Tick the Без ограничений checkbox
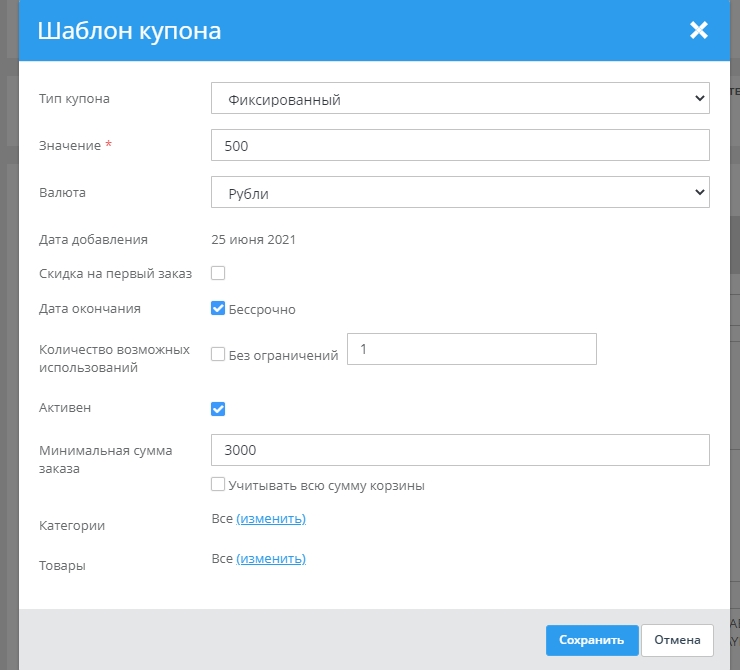The image size is (740, 670). pos(218,354)
